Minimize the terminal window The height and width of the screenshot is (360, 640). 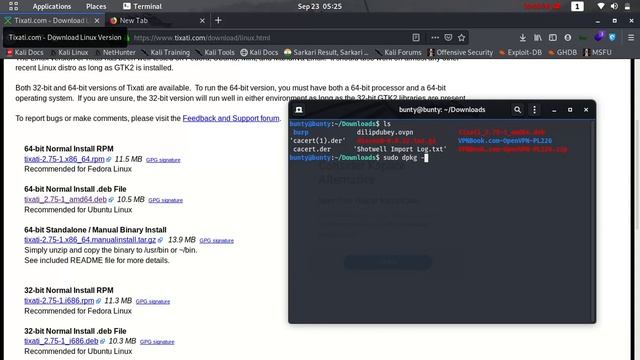554,110
